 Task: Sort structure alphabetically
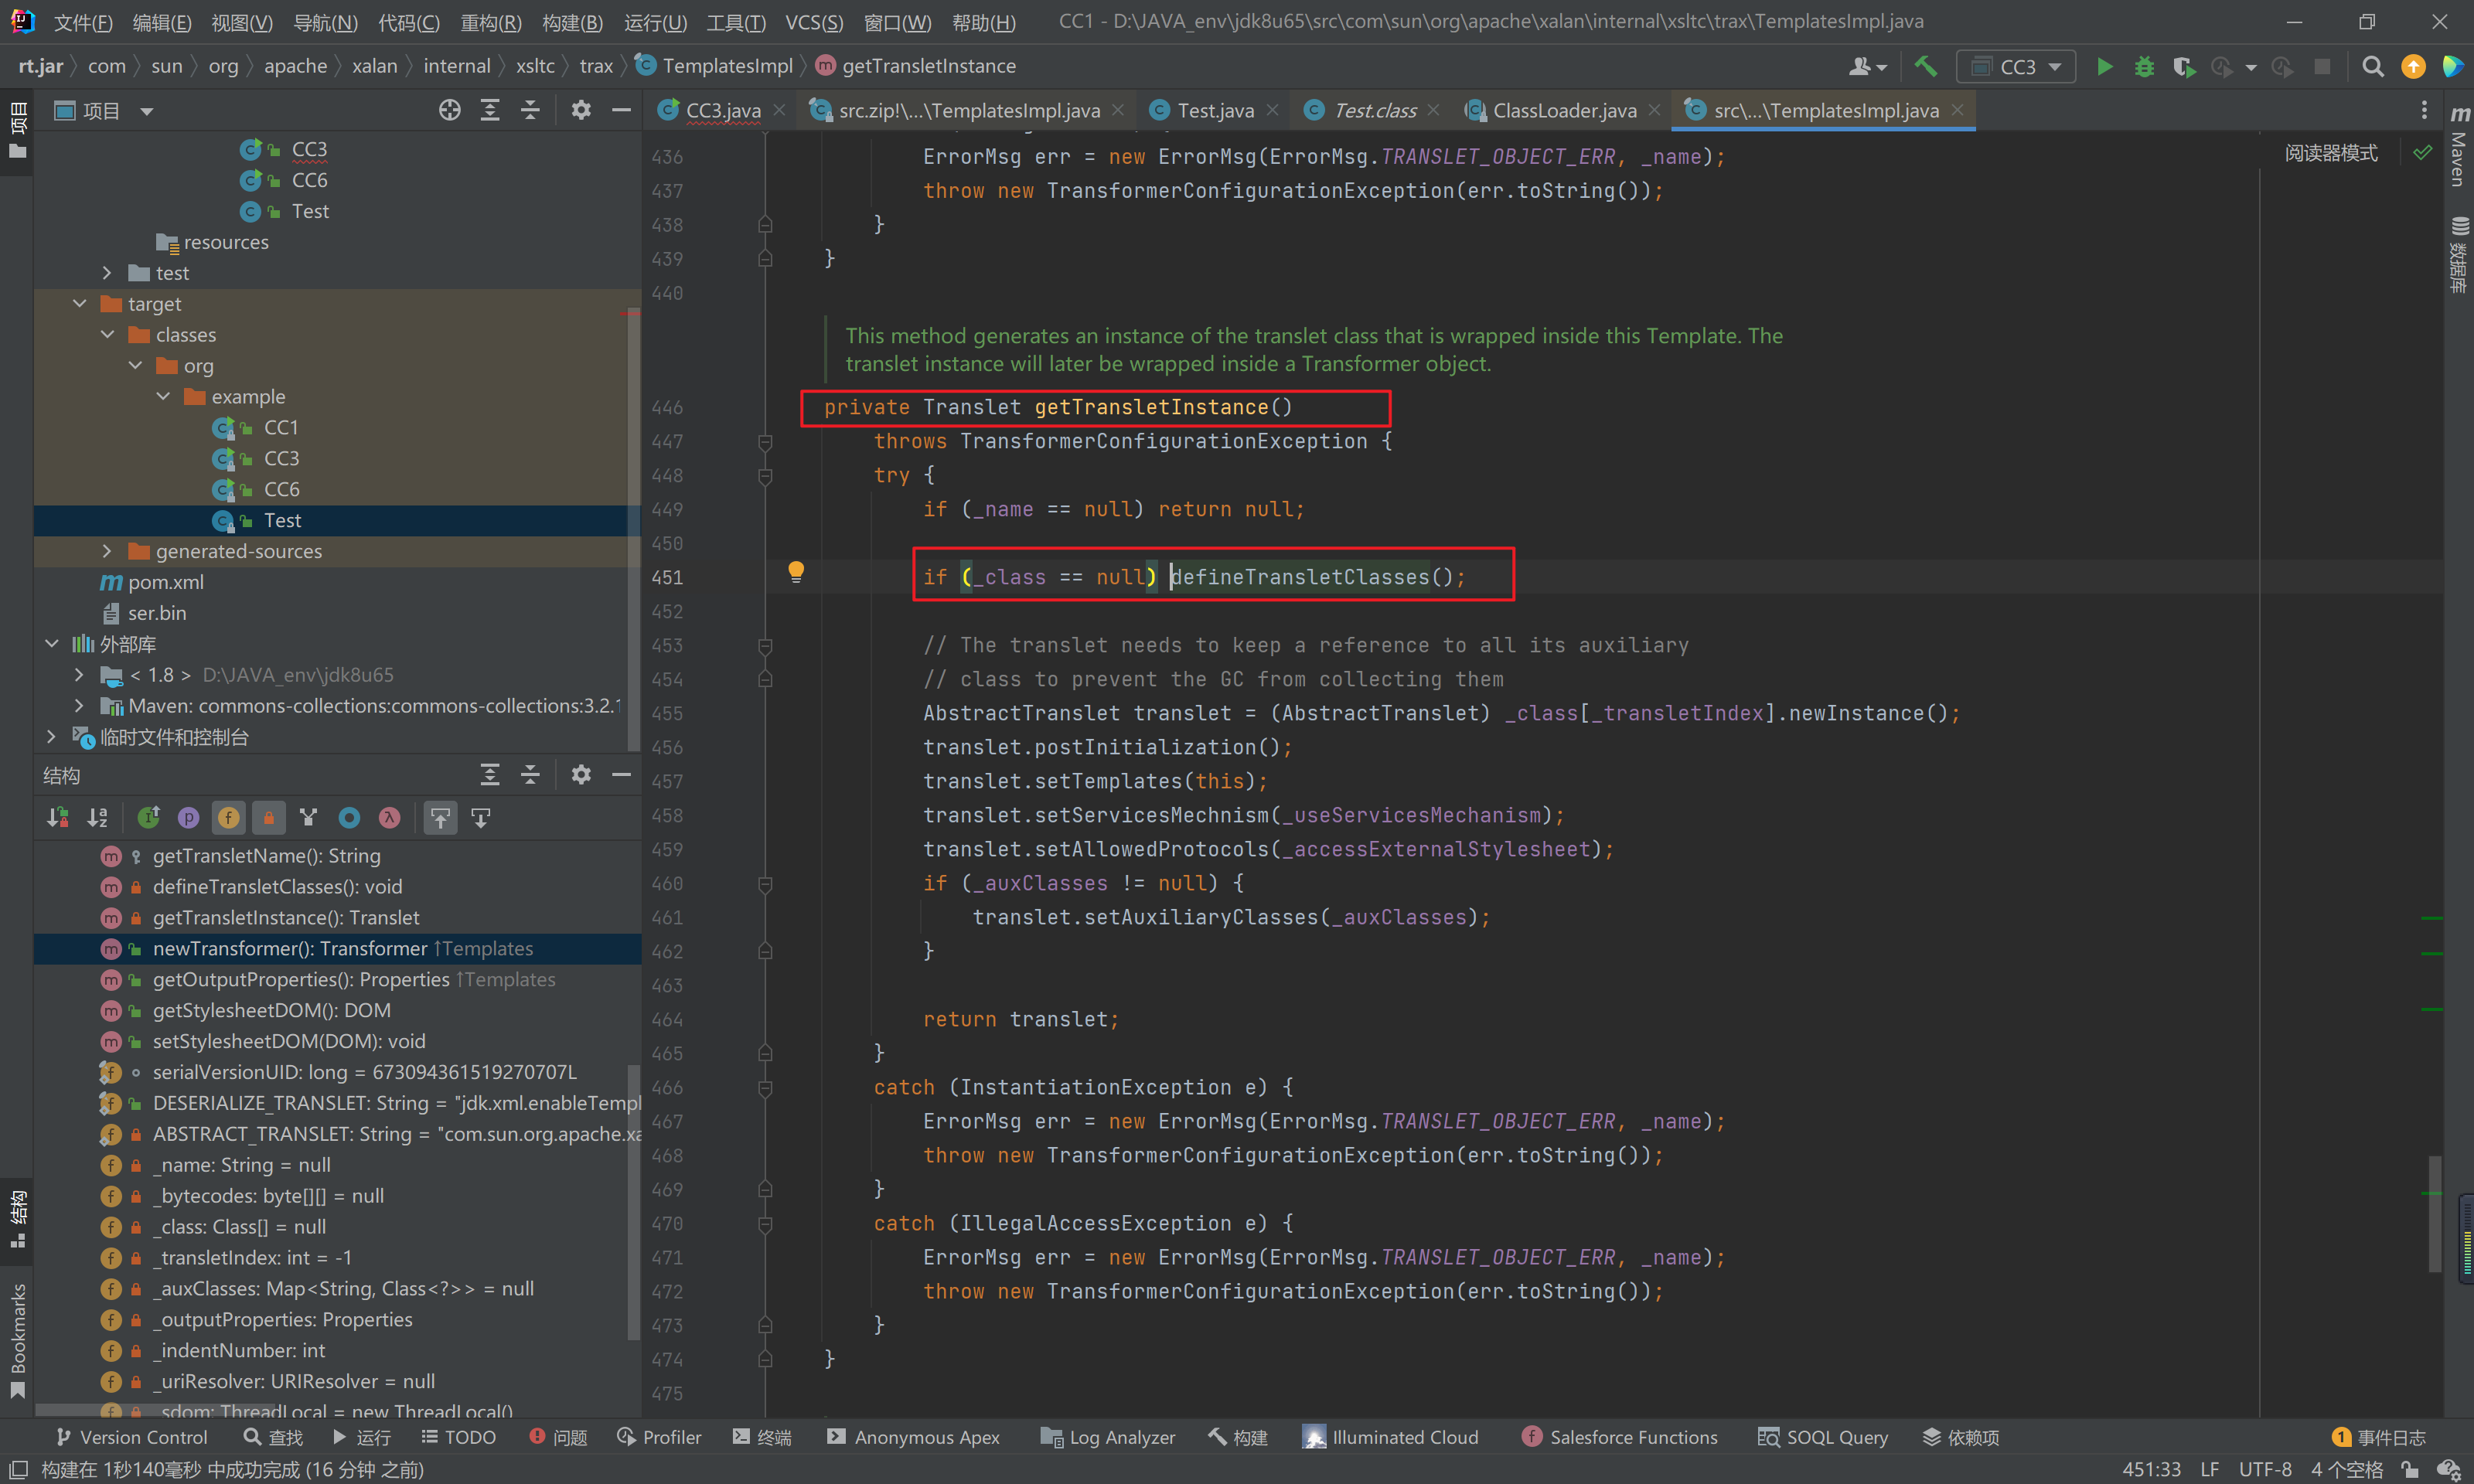[x=97, y=818]
